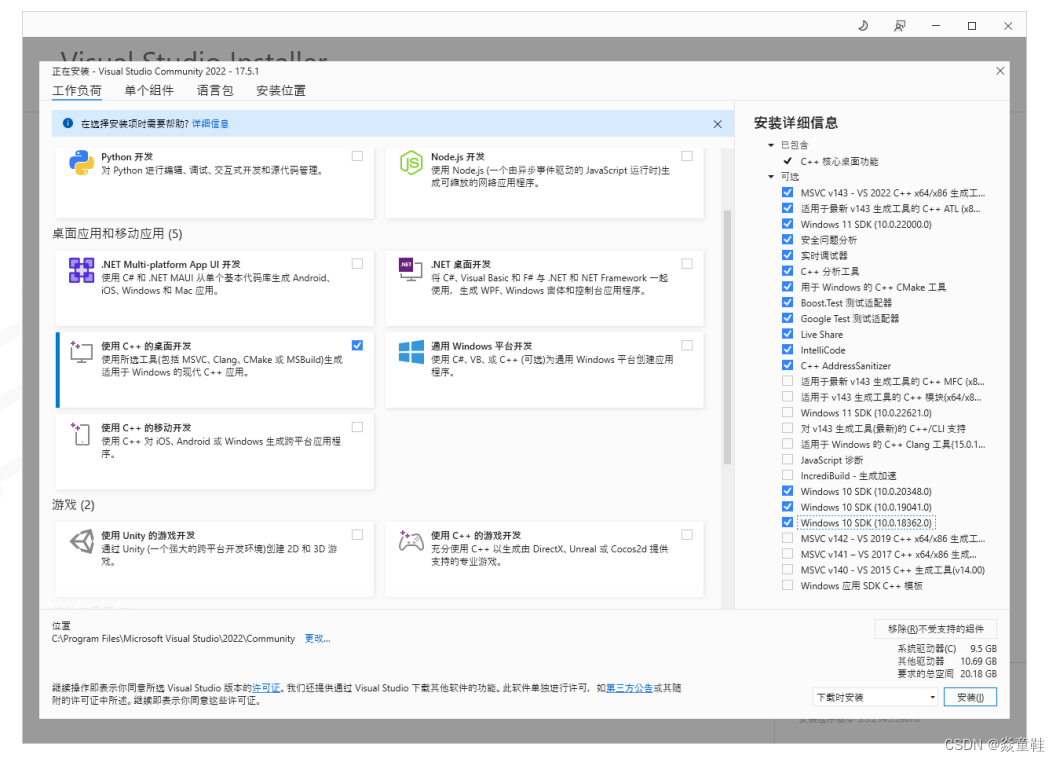Uncheck the Live Share optional component
This screenshot has width=1060, height=762.
[x=788, y=333]
